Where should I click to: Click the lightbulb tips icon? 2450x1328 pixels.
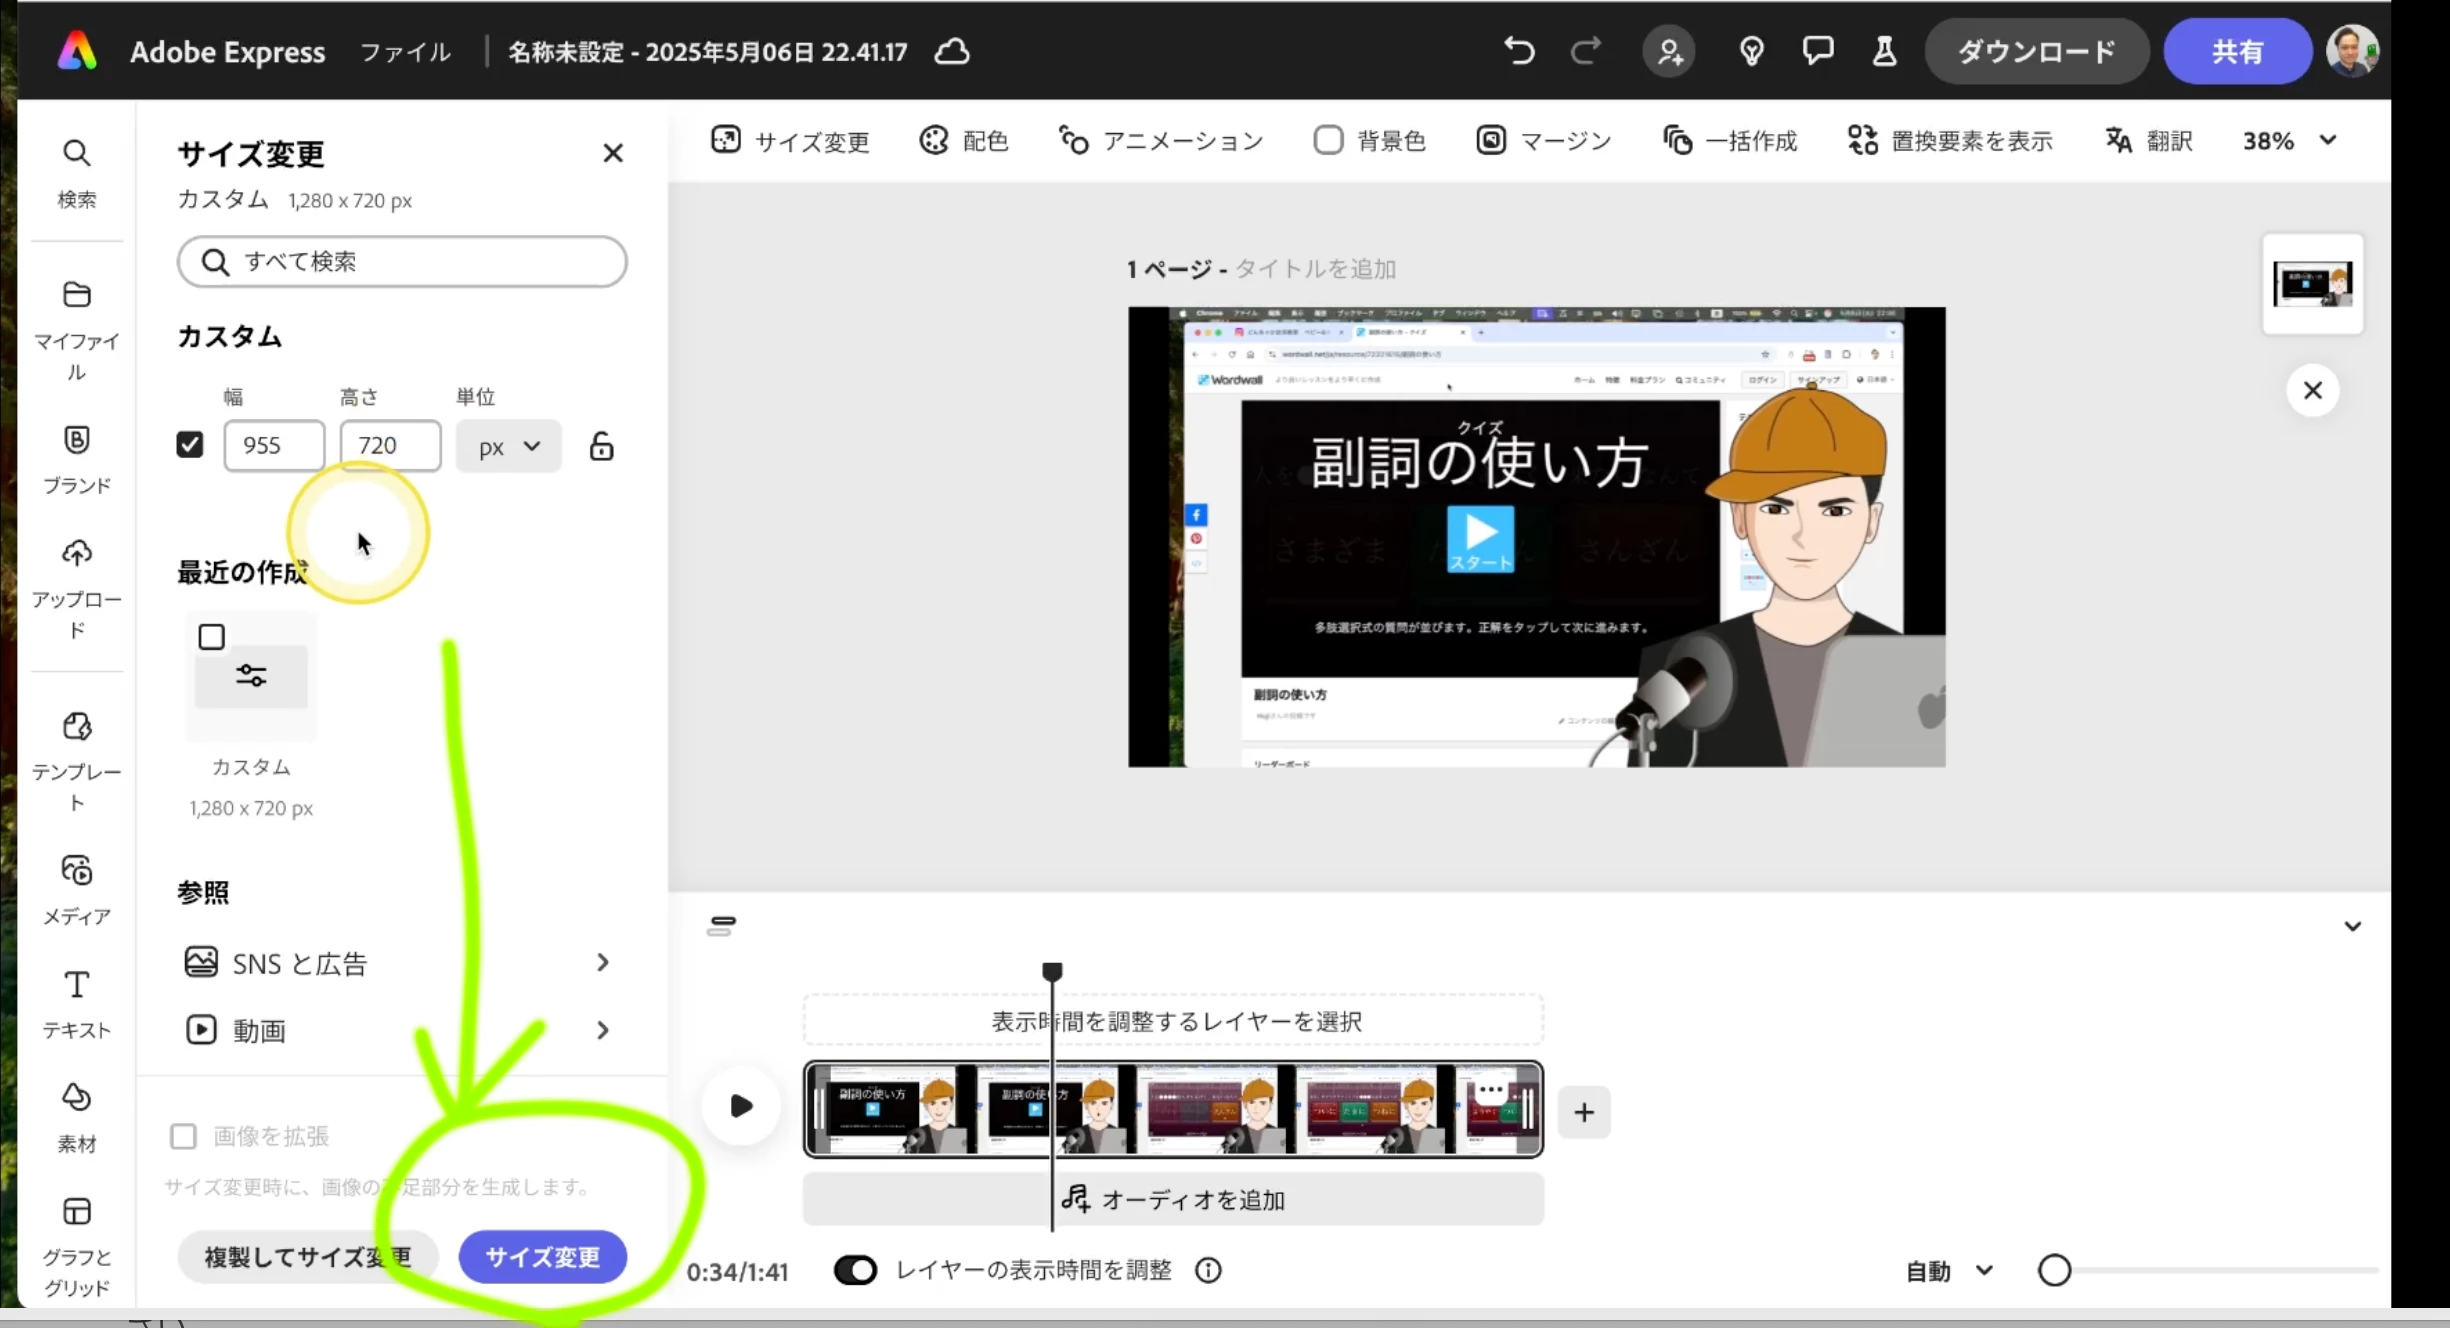pyautogui.click(x=1751, y=51)
